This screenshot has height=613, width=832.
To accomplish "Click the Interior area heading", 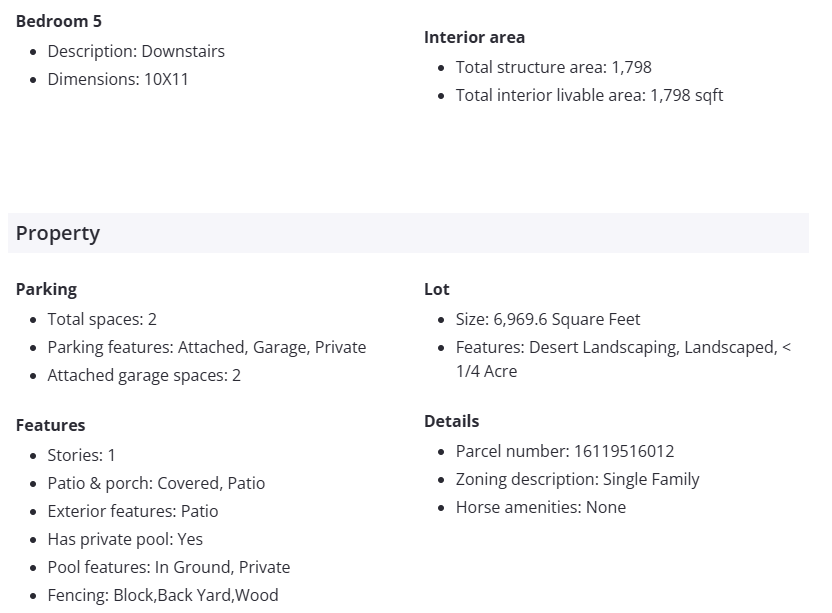I will click(474, 37).
